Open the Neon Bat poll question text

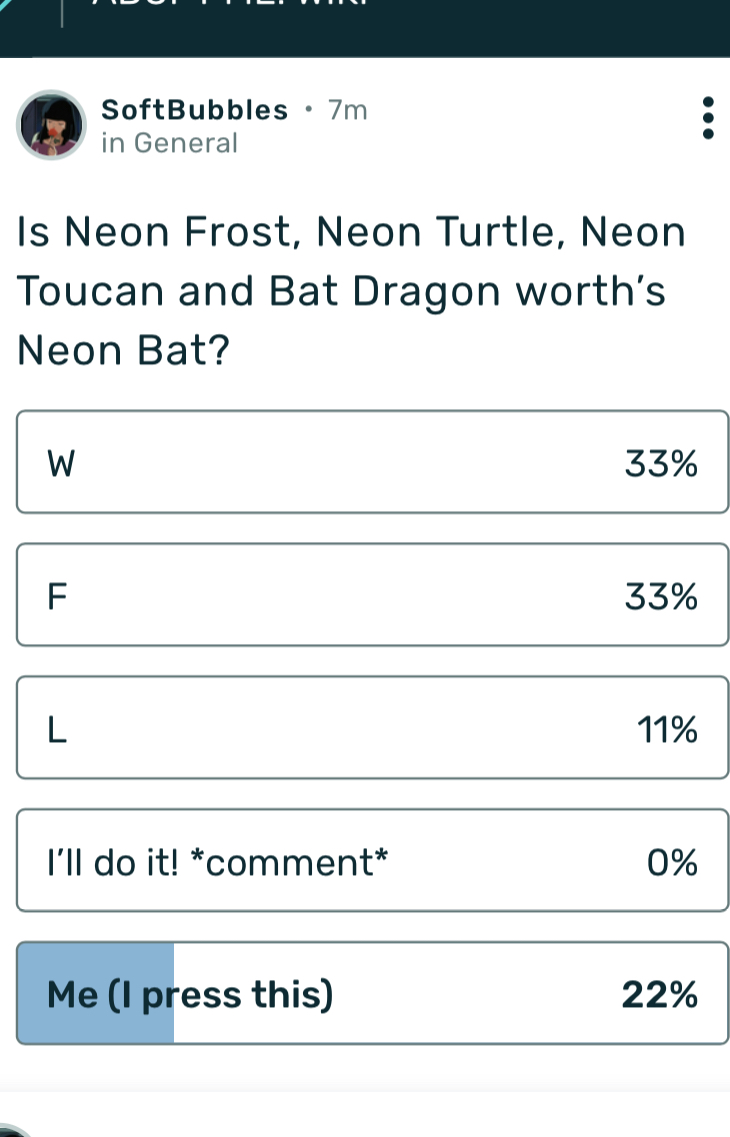coord(350,291)
